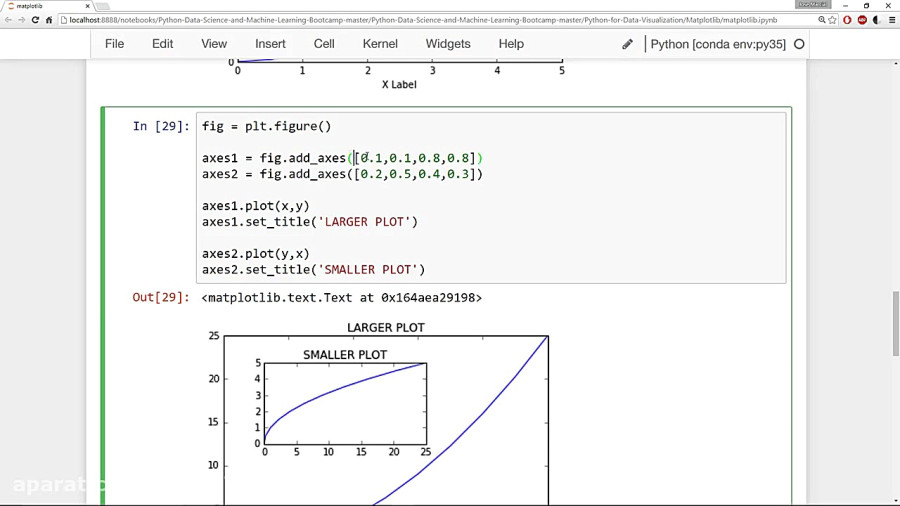Open the Edit menu

(162, 44)
